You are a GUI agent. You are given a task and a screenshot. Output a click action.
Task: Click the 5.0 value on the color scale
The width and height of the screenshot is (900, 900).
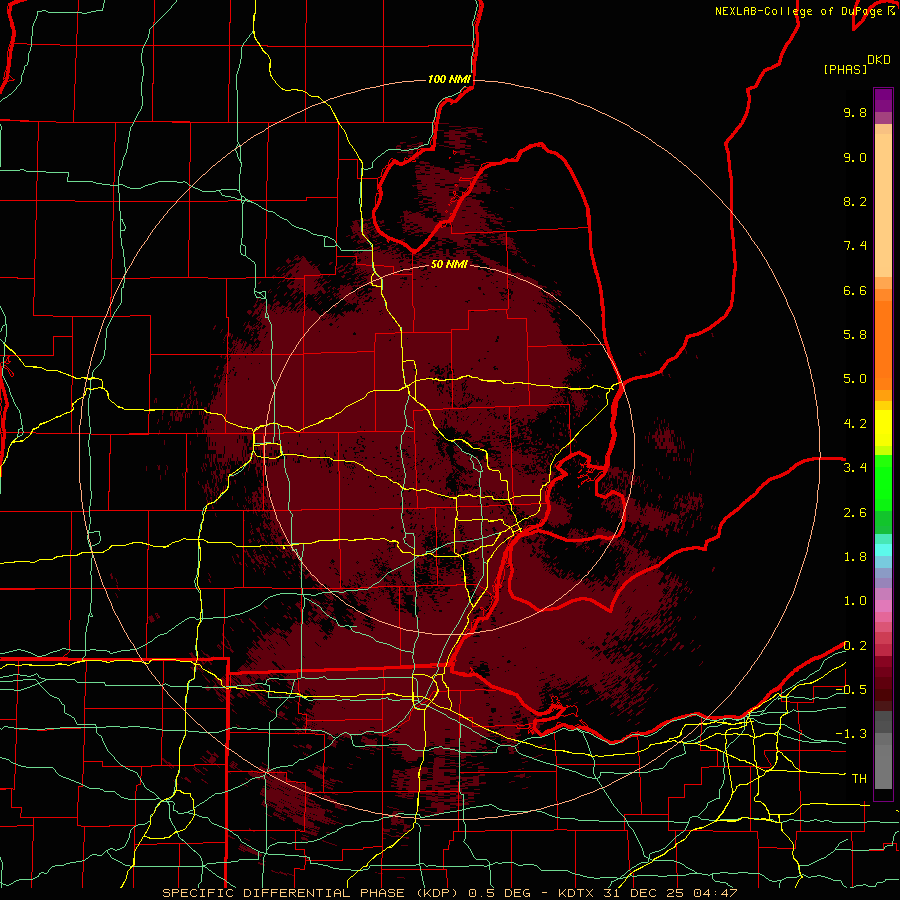(855, 379)
